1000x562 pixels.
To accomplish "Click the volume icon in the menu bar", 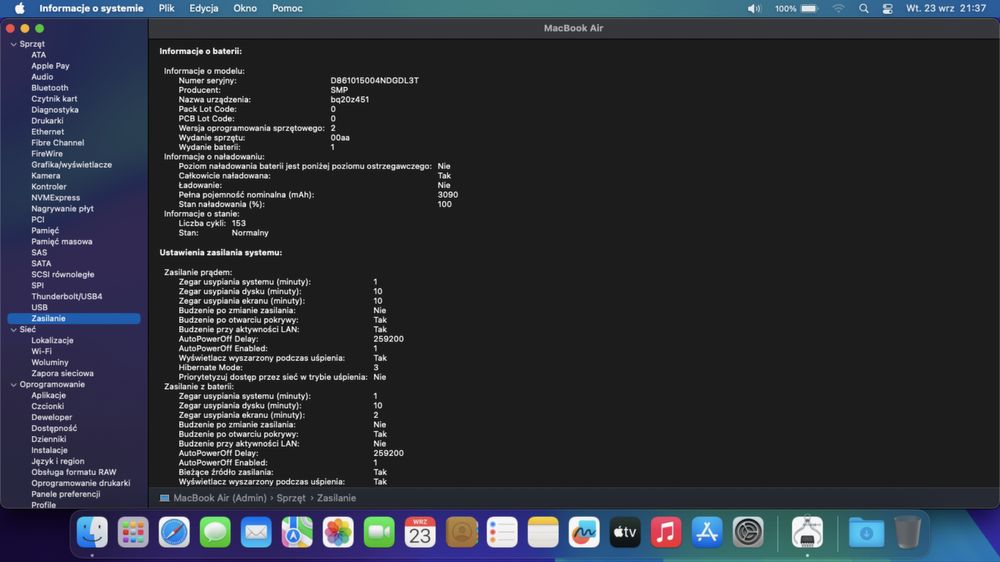I will point(754,8).
